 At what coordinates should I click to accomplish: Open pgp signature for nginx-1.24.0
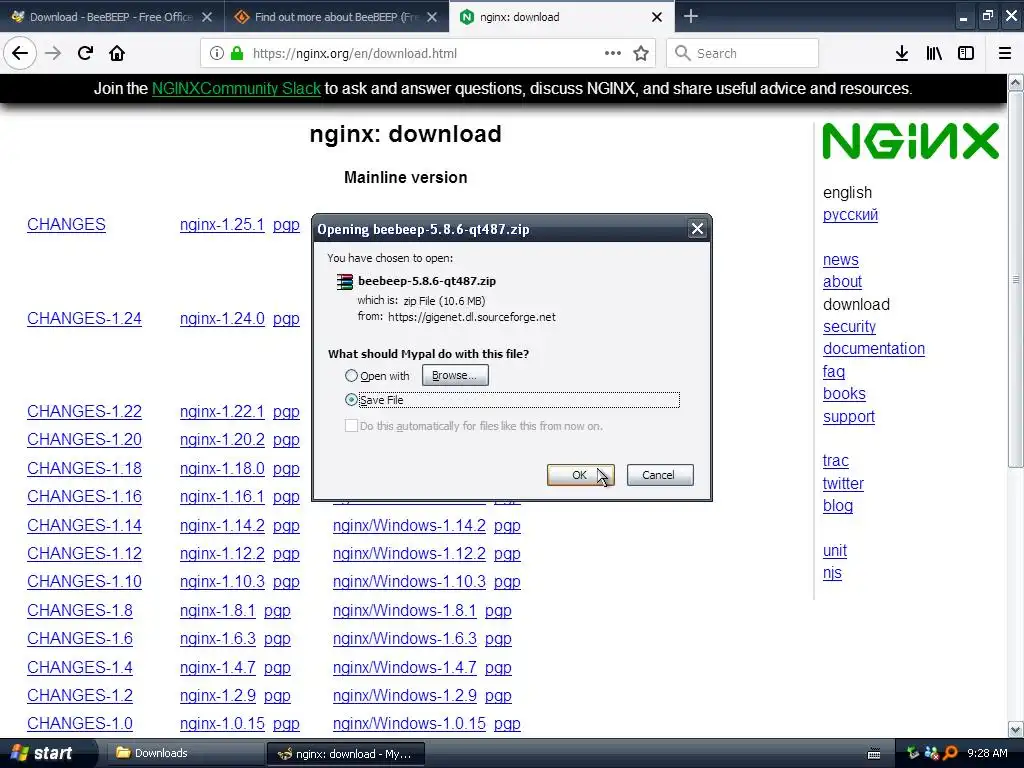coord(286,318)
